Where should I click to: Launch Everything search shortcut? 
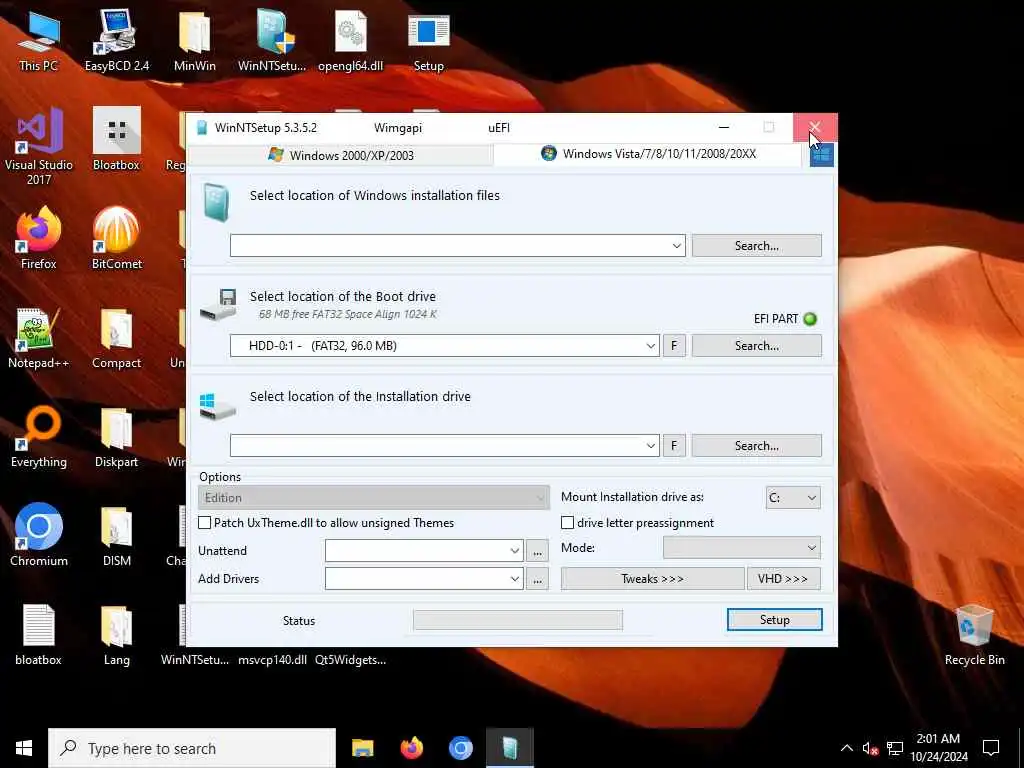coord(39,438)
